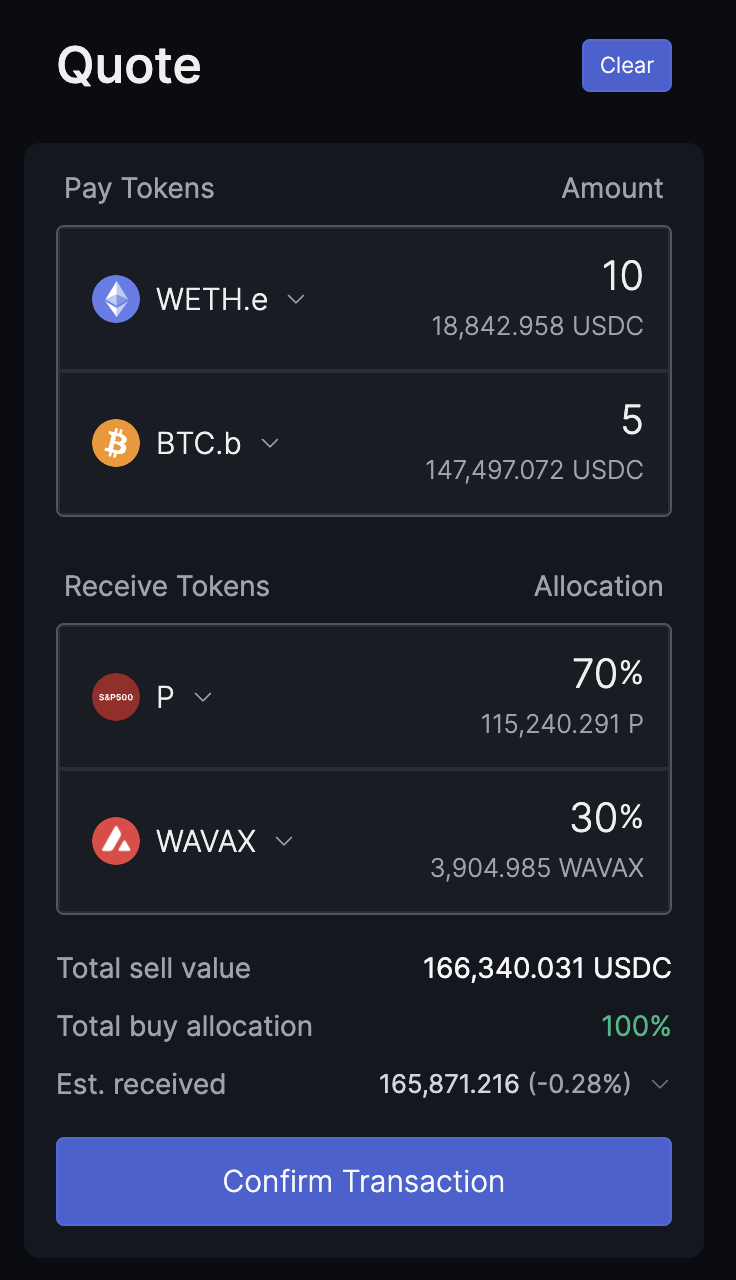Click the Total sell value amount in USDC
The height and width of the screenshot is (1280, 736).
pyautogui.click(x=547, y=968)
